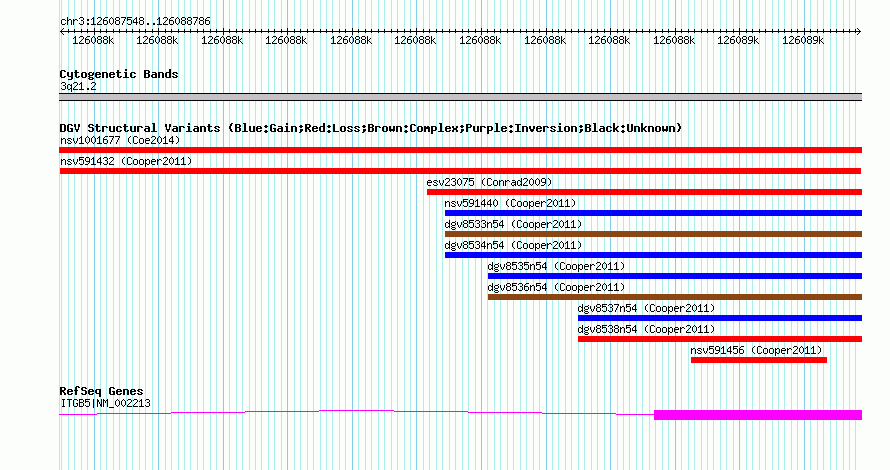Click the left arrowhead of the ruler
The image size is (890, 470).
(x=62, y=32)
